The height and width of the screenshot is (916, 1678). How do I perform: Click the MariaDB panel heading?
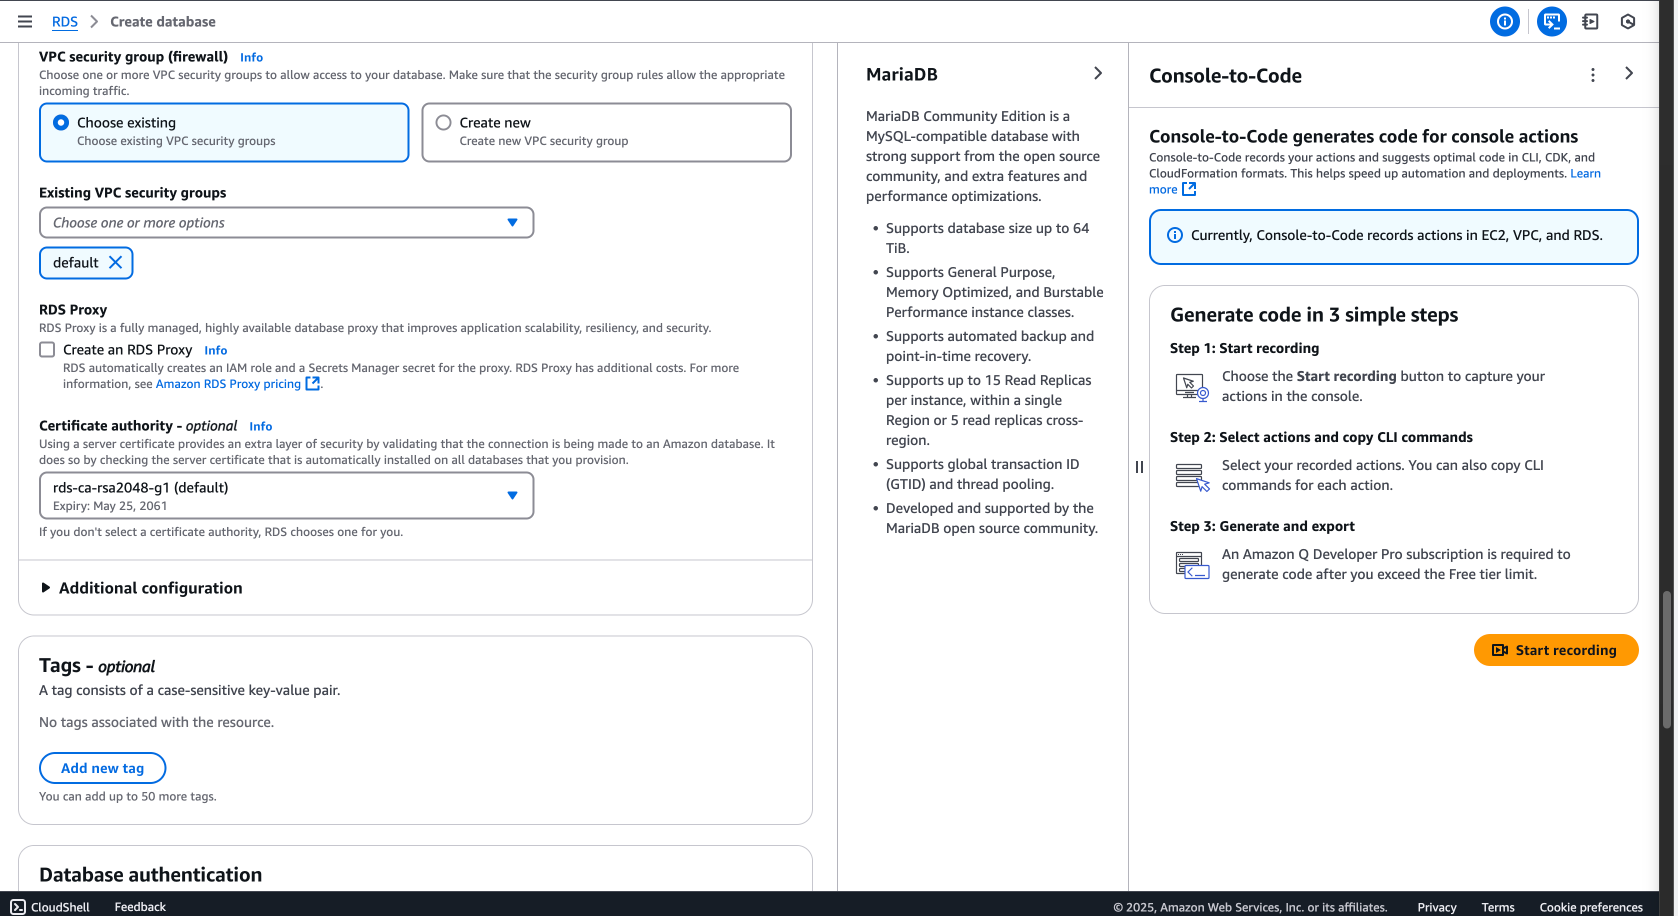tap(902, 74)
